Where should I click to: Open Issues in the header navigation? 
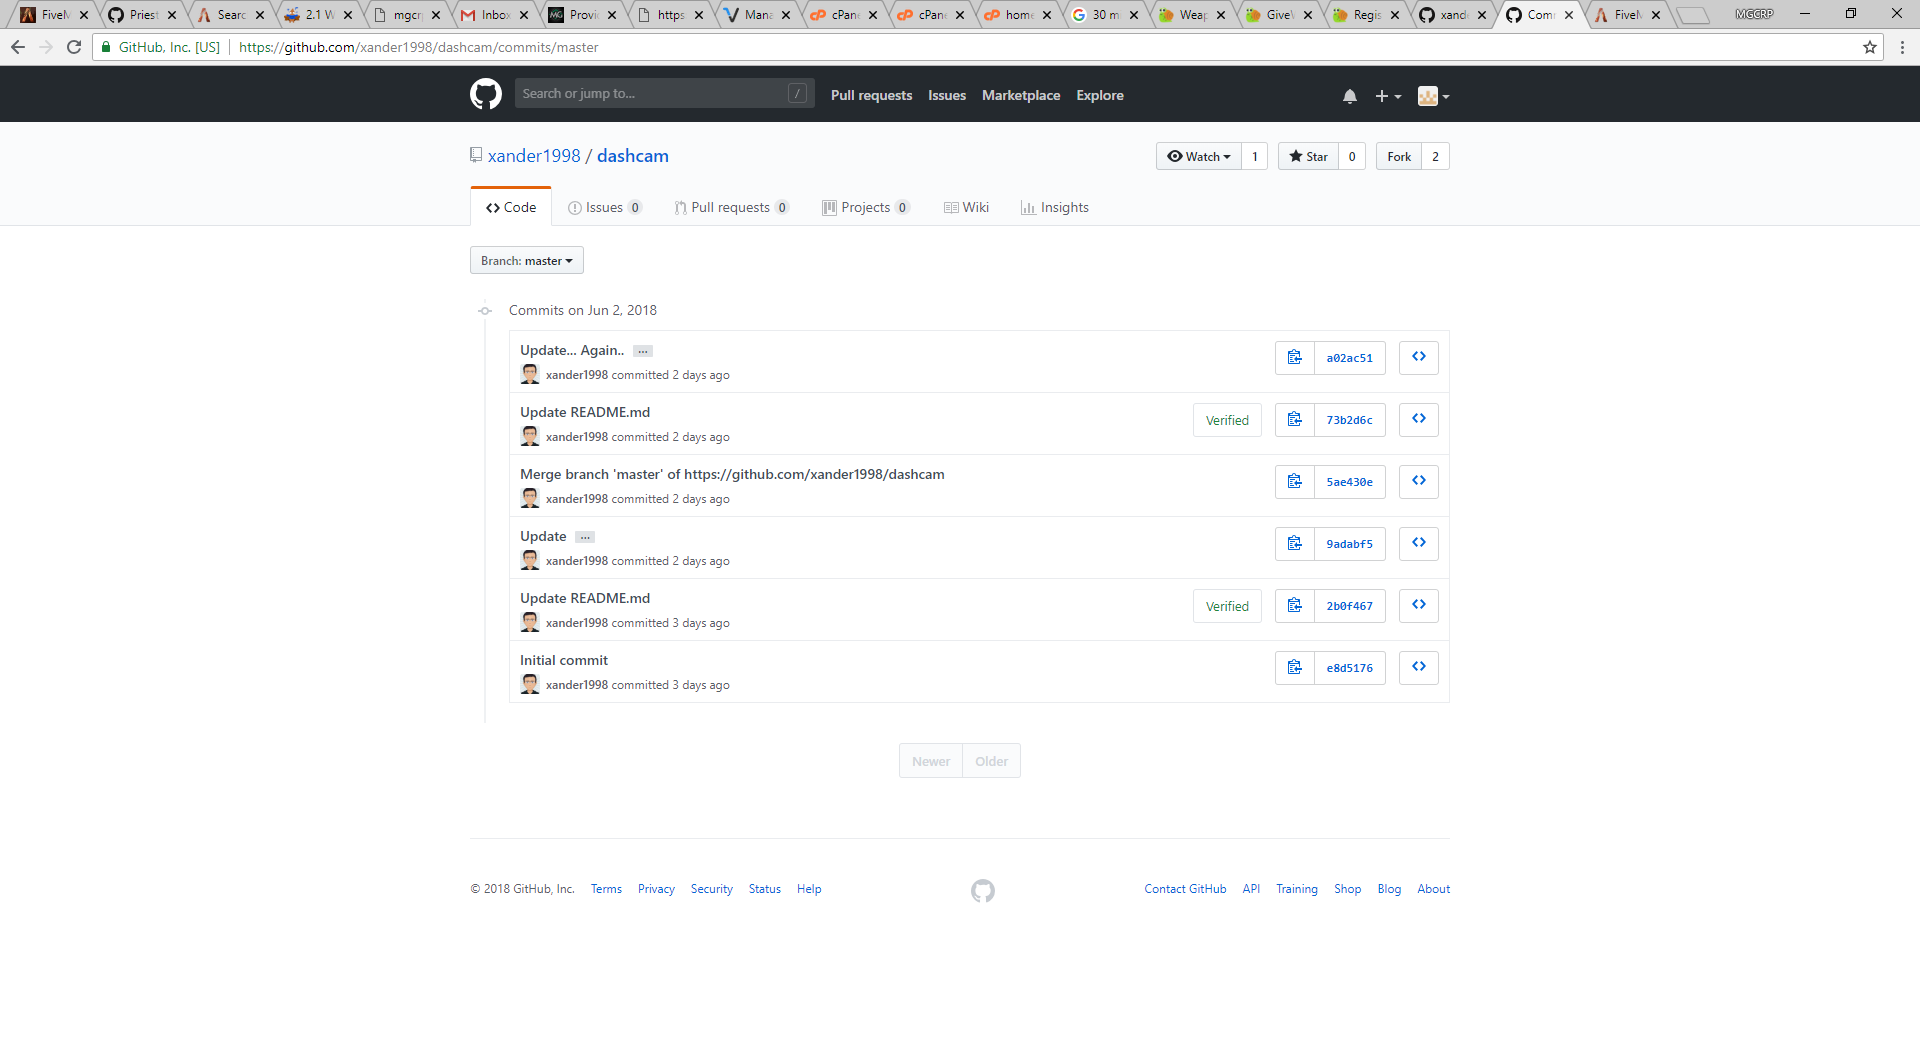947,96
